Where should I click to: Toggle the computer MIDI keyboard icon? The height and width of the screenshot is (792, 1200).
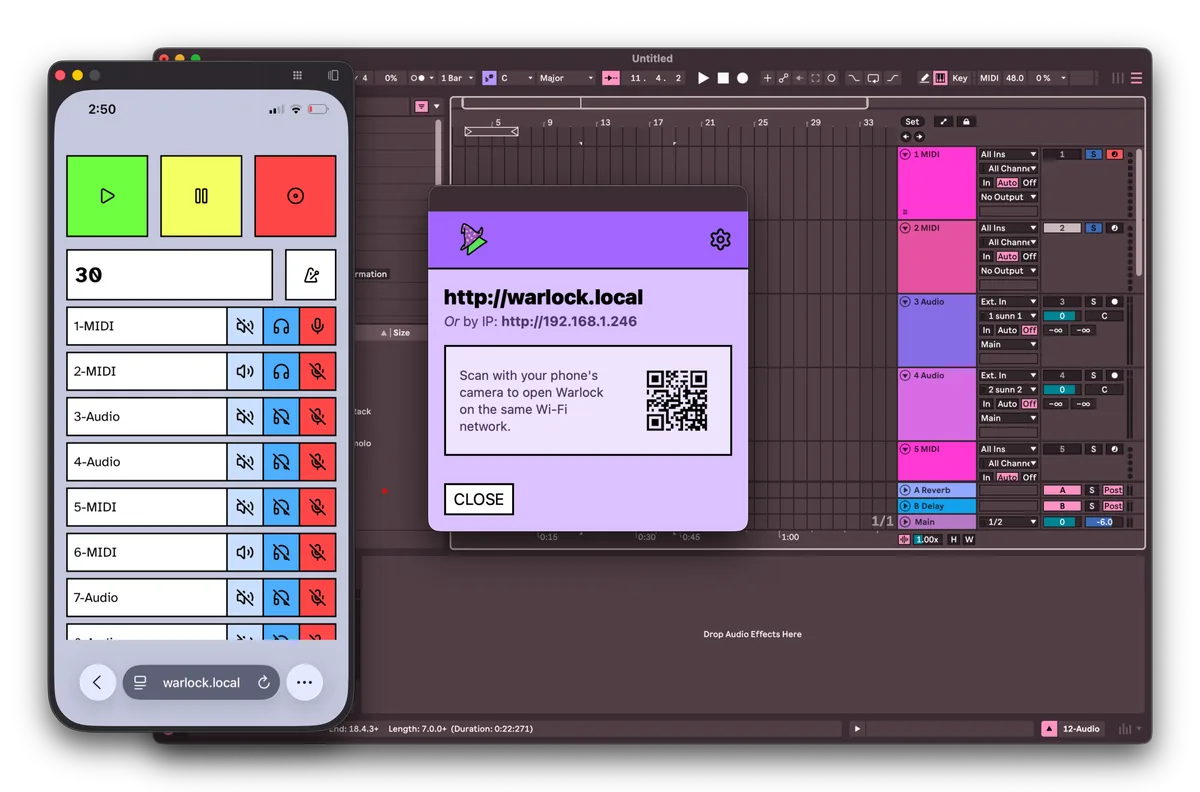tap(941, 78)
